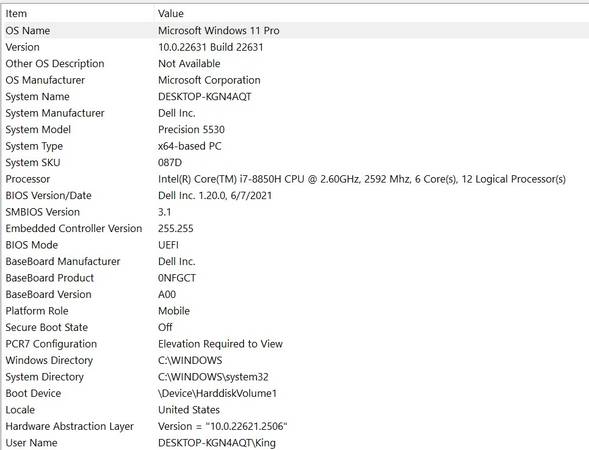Select the PCR7 Configuration row
This screenshot has width=589, height=450.
(x=295, y=344)
